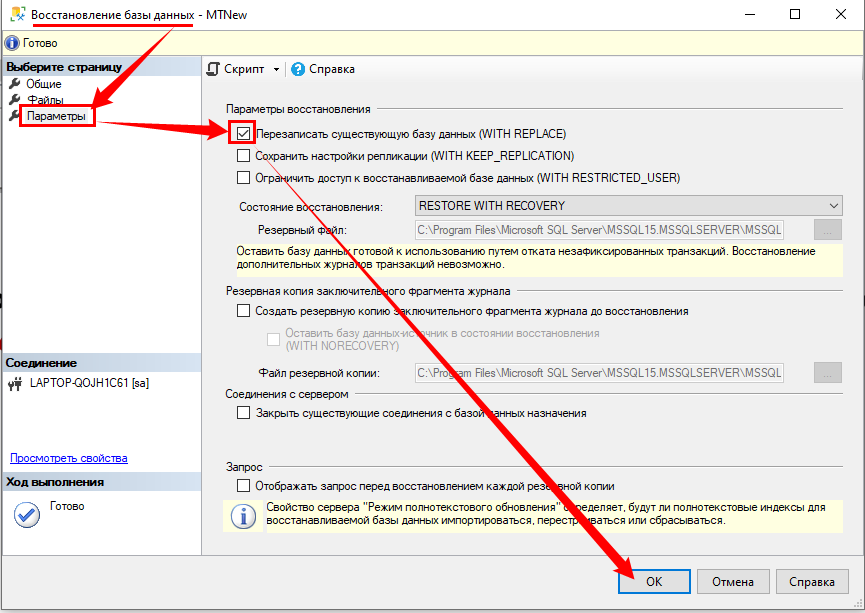
Task: Click the info icon in Запрос section
Action: (x=242, y=516)
